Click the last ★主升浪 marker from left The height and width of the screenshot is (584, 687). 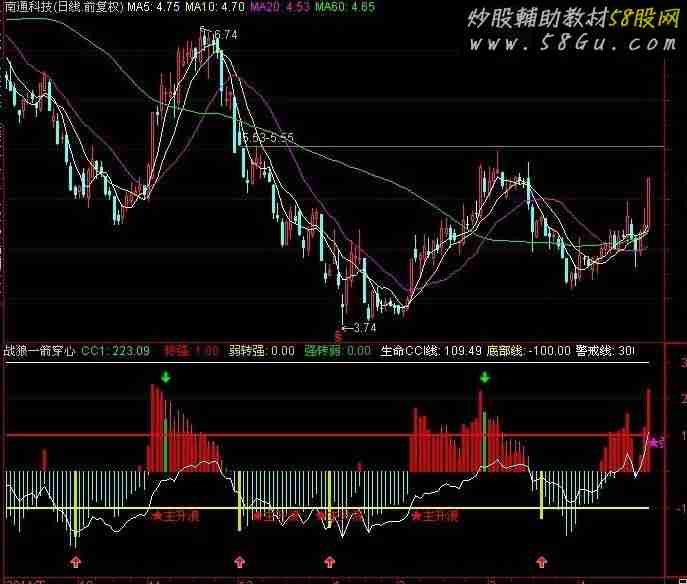coord(435,516)
